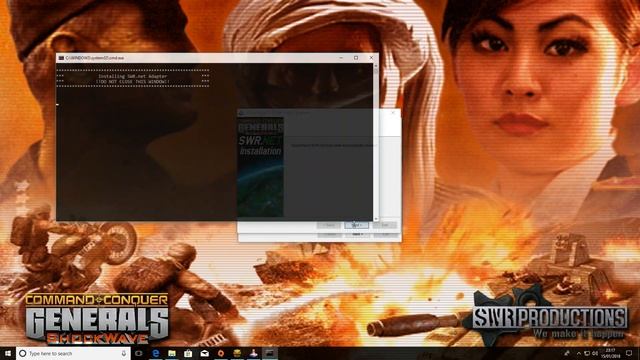Click the '(DO NOT CLOSE THIS WINDOW!)' text
This screenshot has width=640, height=360.
tap(133, 82)
